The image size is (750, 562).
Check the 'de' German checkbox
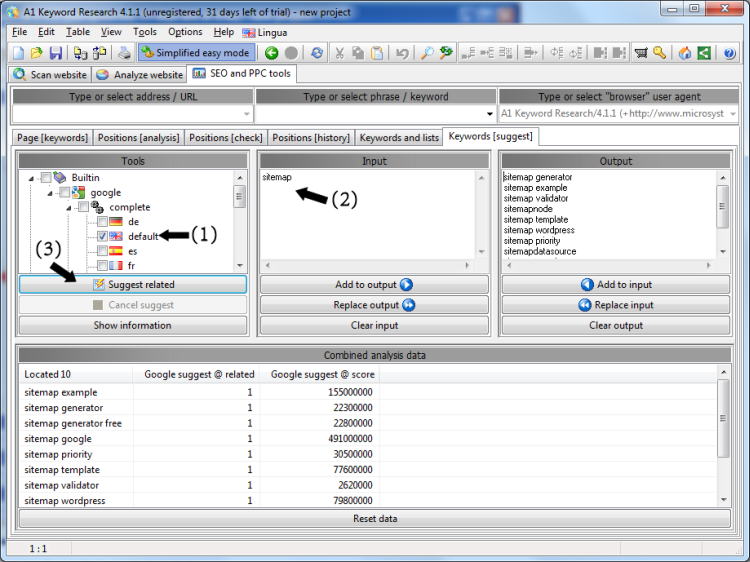(103, 222)
